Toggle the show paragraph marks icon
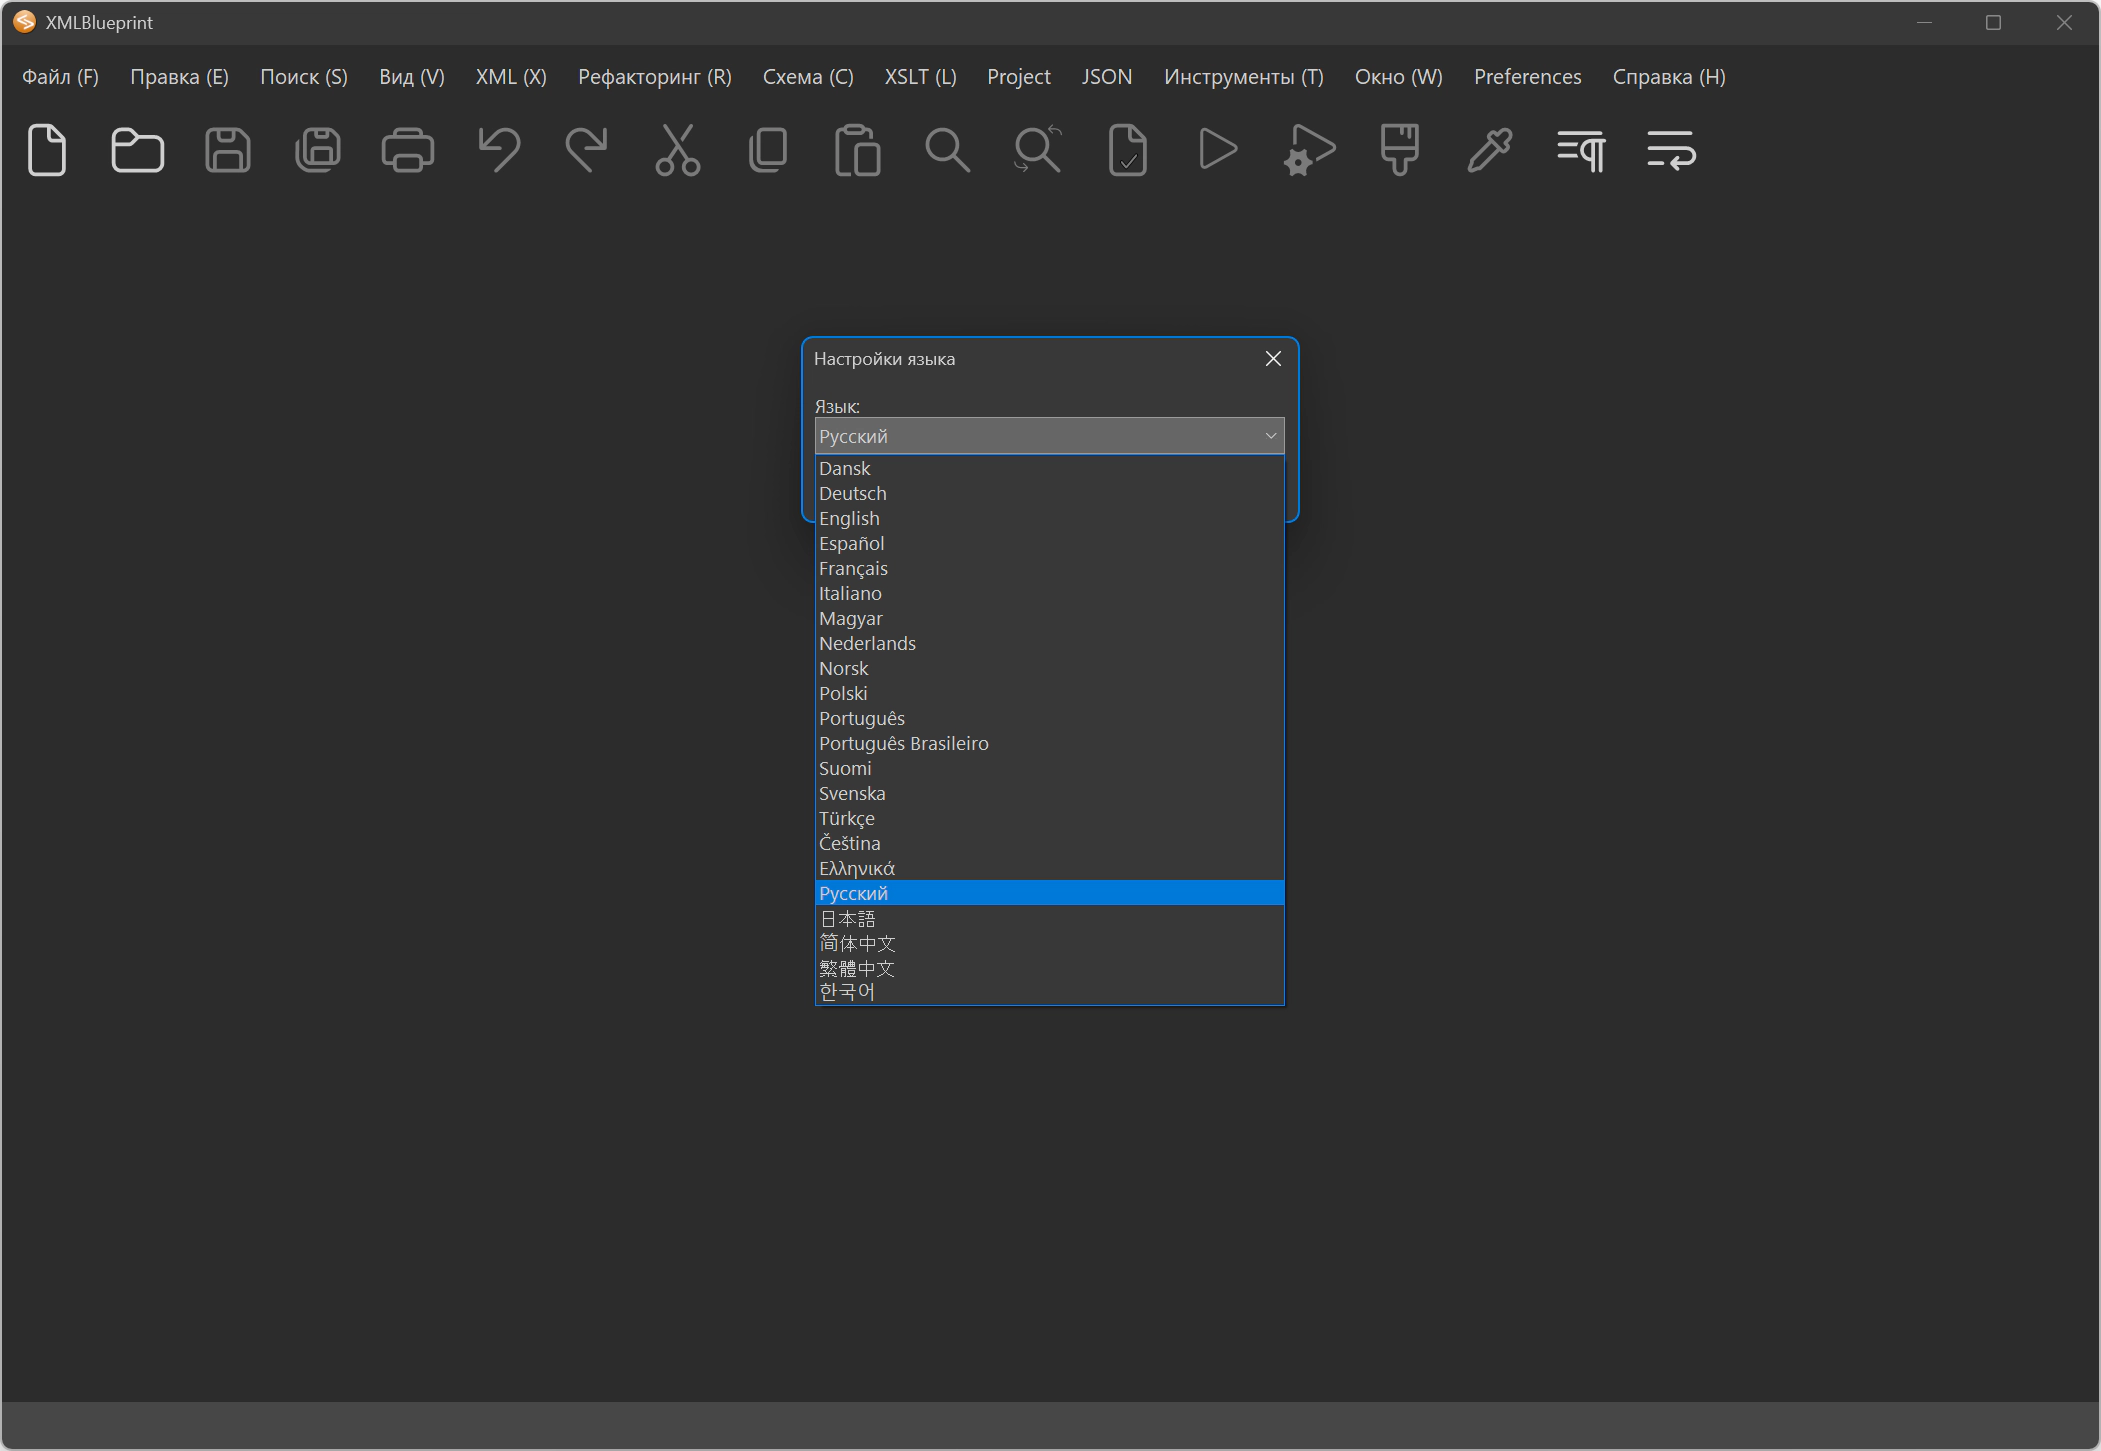The height and width of the screenshot is (1451, 2101). pos(1581,150)
